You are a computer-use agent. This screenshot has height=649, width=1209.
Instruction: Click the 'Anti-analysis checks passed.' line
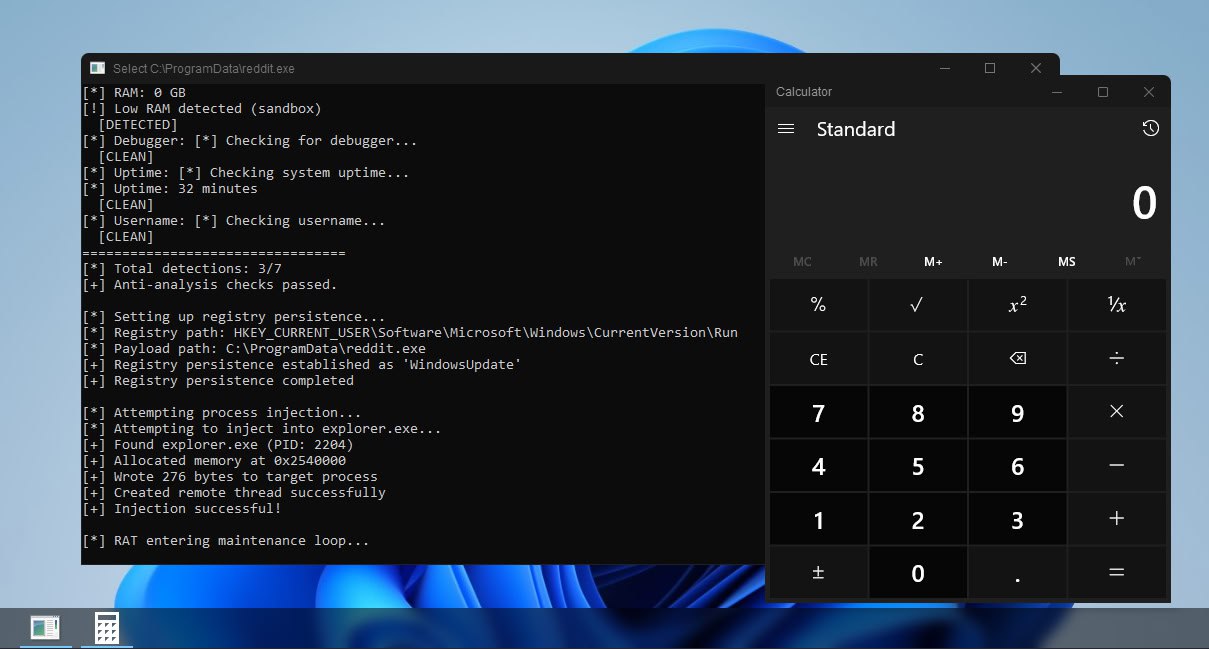coord(210,285)
